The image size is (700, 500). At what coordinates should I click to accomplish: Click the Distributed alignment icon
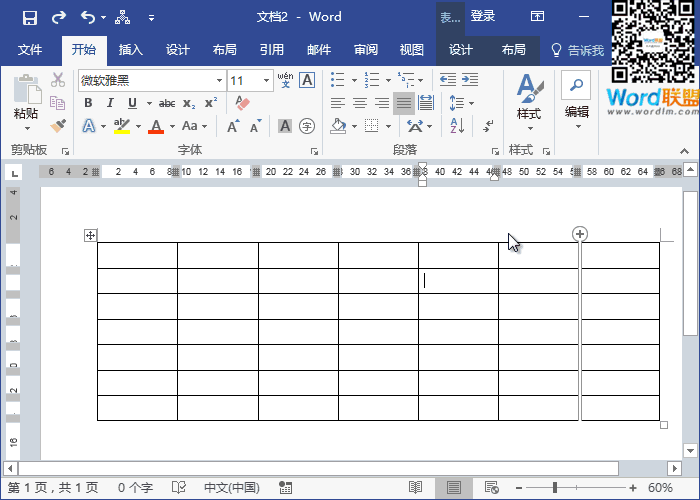point(426,103)
